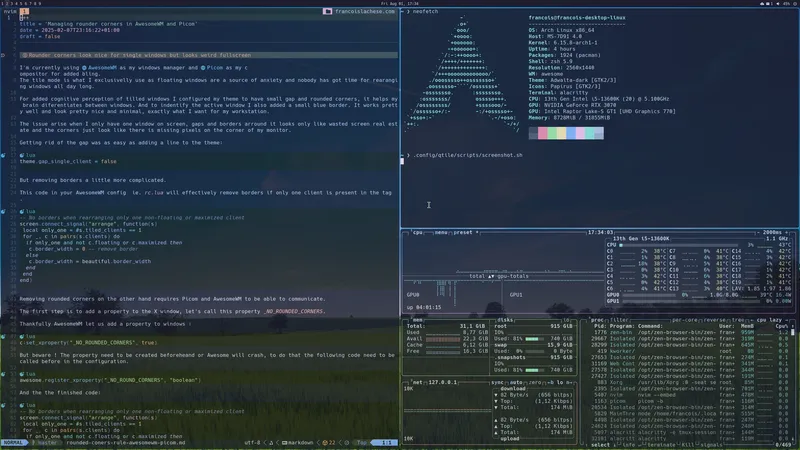This screenshot has width=800, height=450.
Task: Click terminate in btop bottom bar
Action: pyautogui.click(x=661, y=445)
